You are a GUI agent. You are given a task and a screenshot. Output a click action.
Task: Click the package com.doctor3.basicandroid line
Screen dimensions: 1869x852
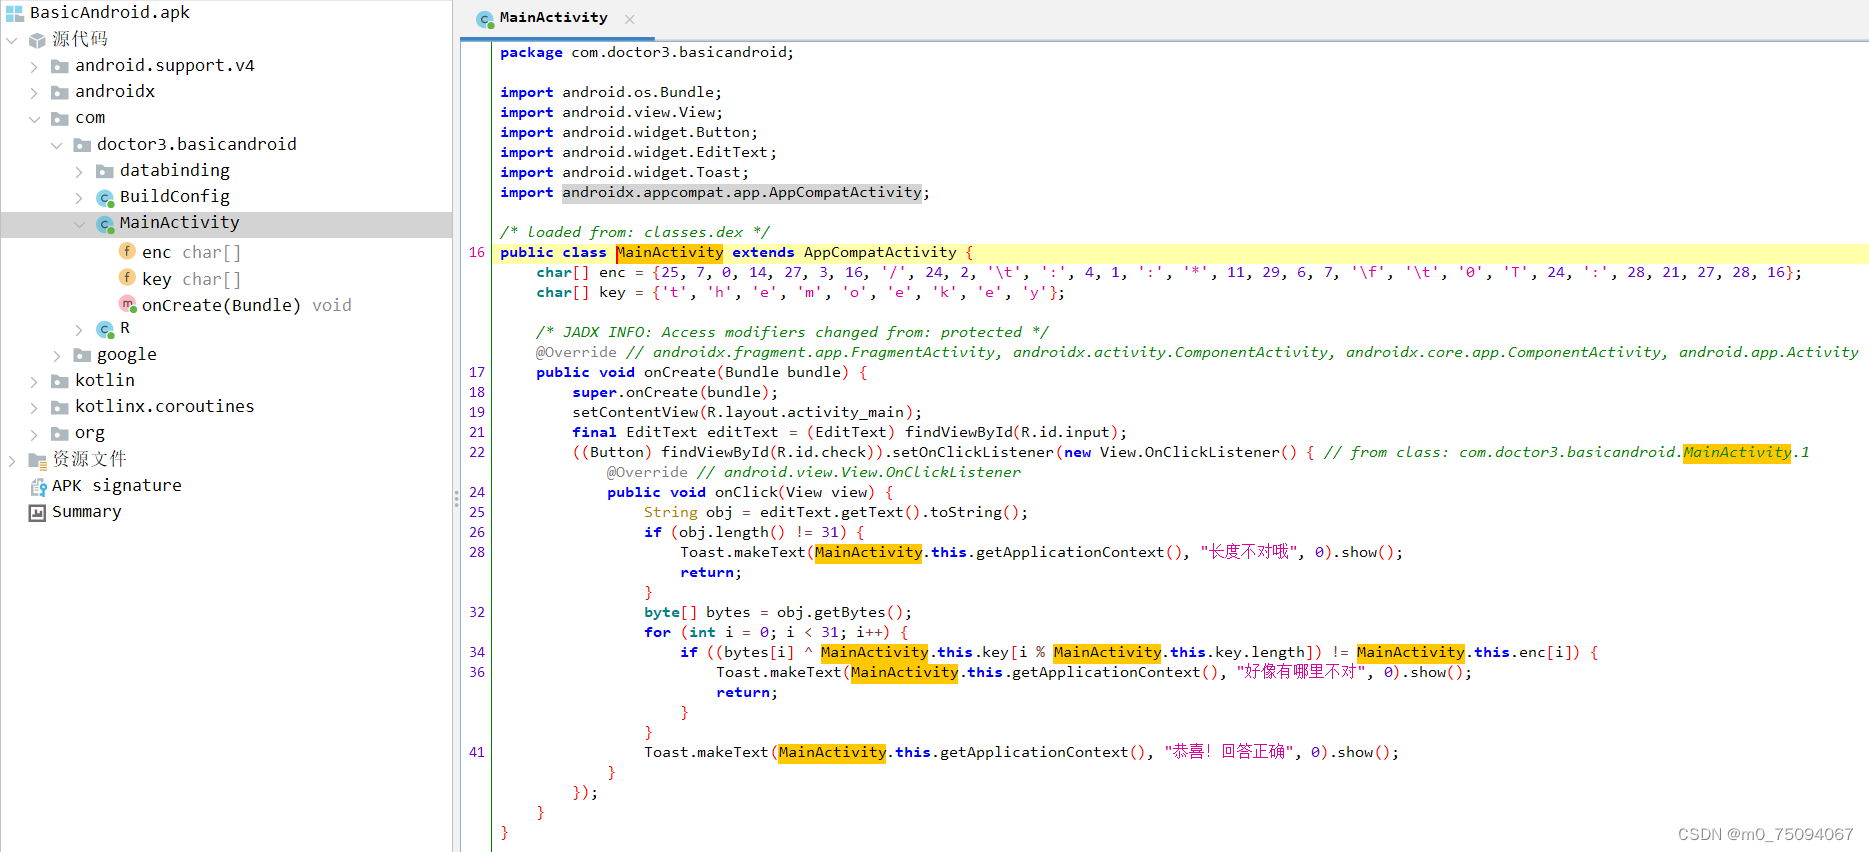point(647,52)
